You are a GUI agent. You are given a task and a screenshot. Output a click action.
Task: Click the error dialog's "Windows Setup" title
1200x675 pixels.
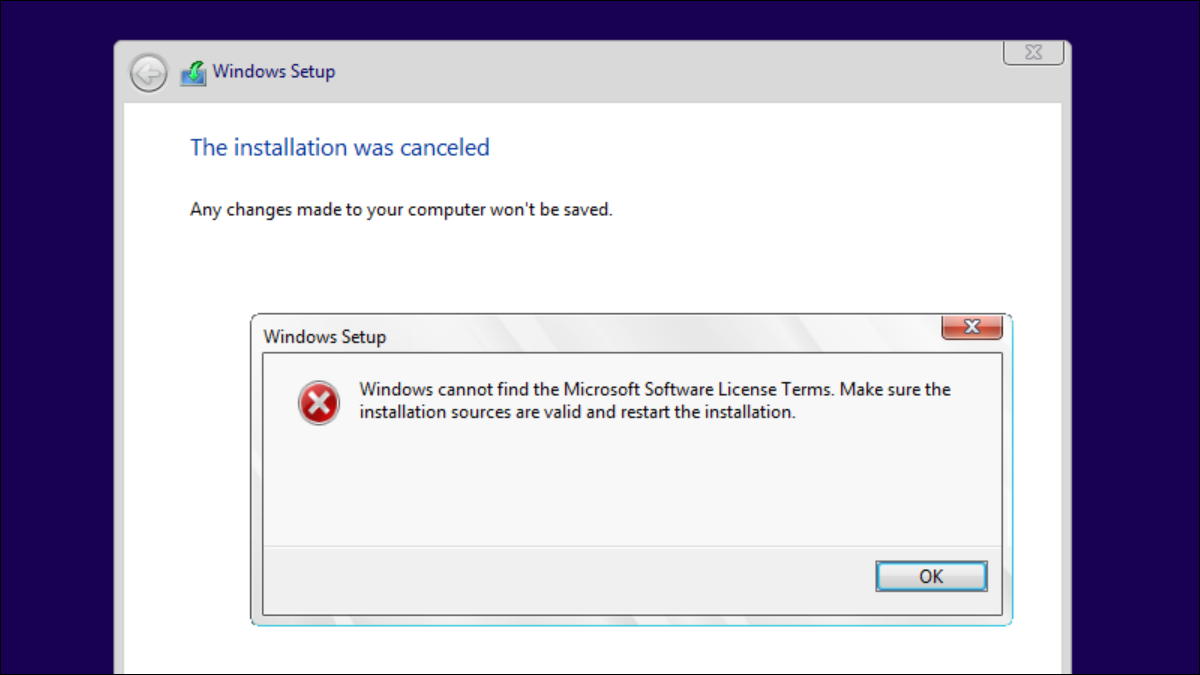pyautogui.click(x=324, y=337)
